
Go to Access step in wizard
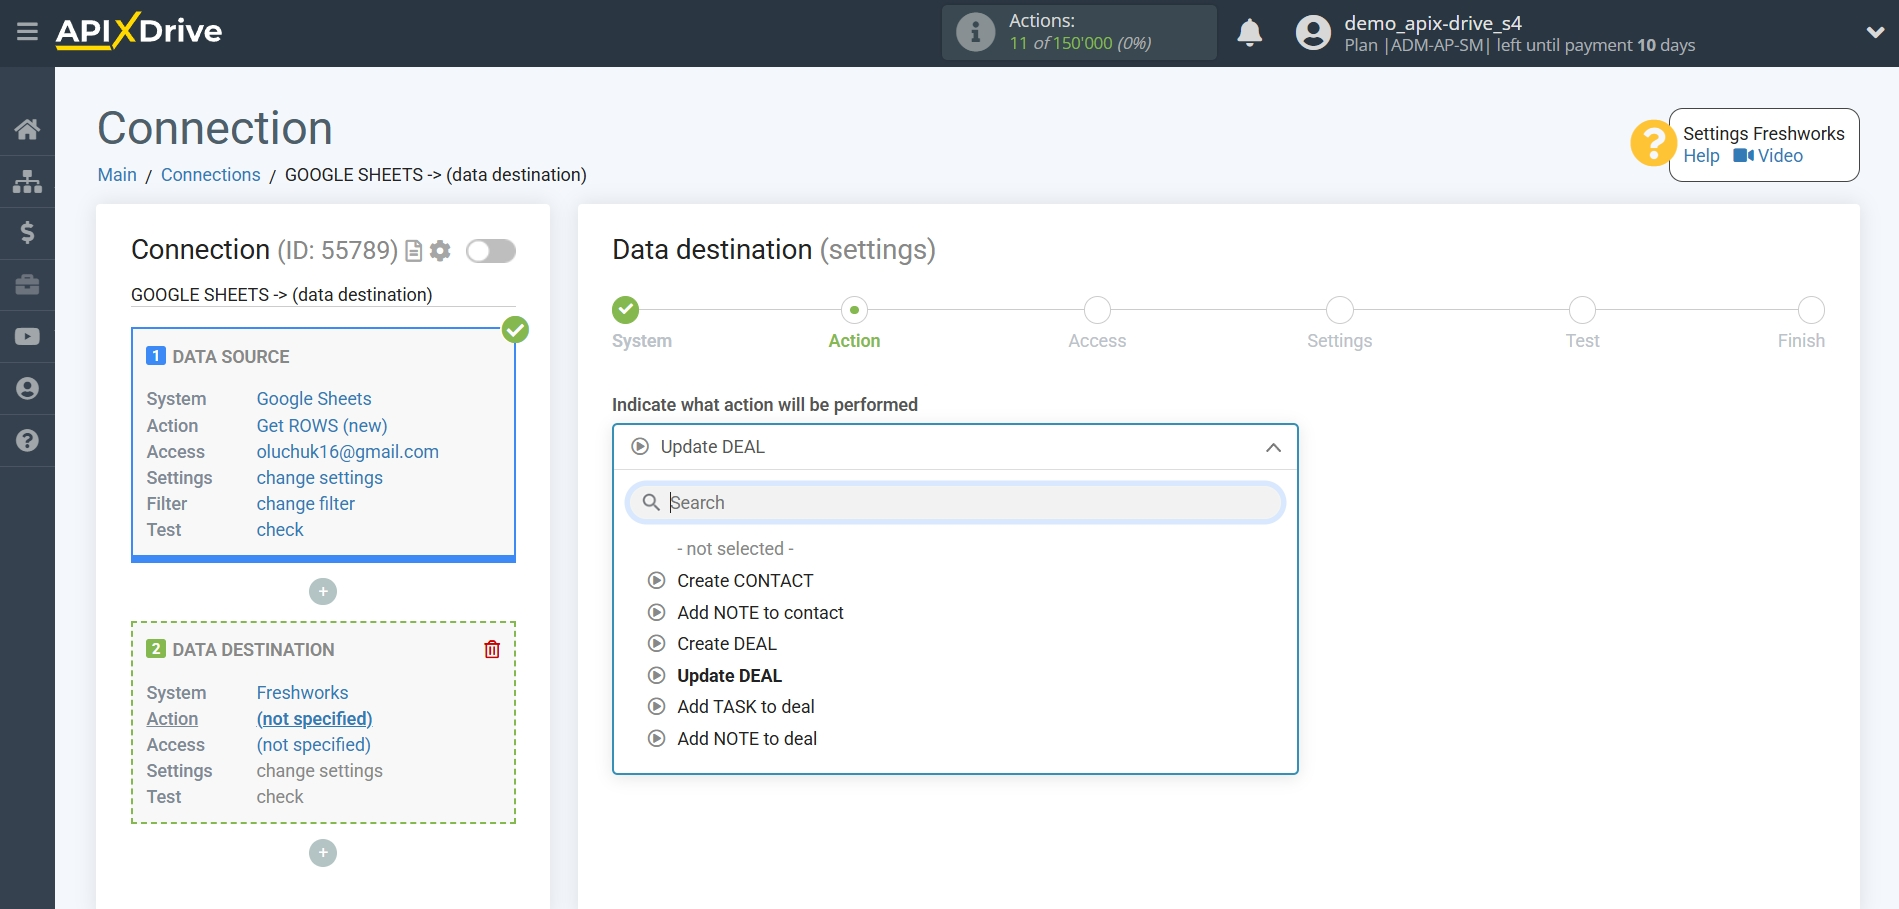(x=1097, y=310)
